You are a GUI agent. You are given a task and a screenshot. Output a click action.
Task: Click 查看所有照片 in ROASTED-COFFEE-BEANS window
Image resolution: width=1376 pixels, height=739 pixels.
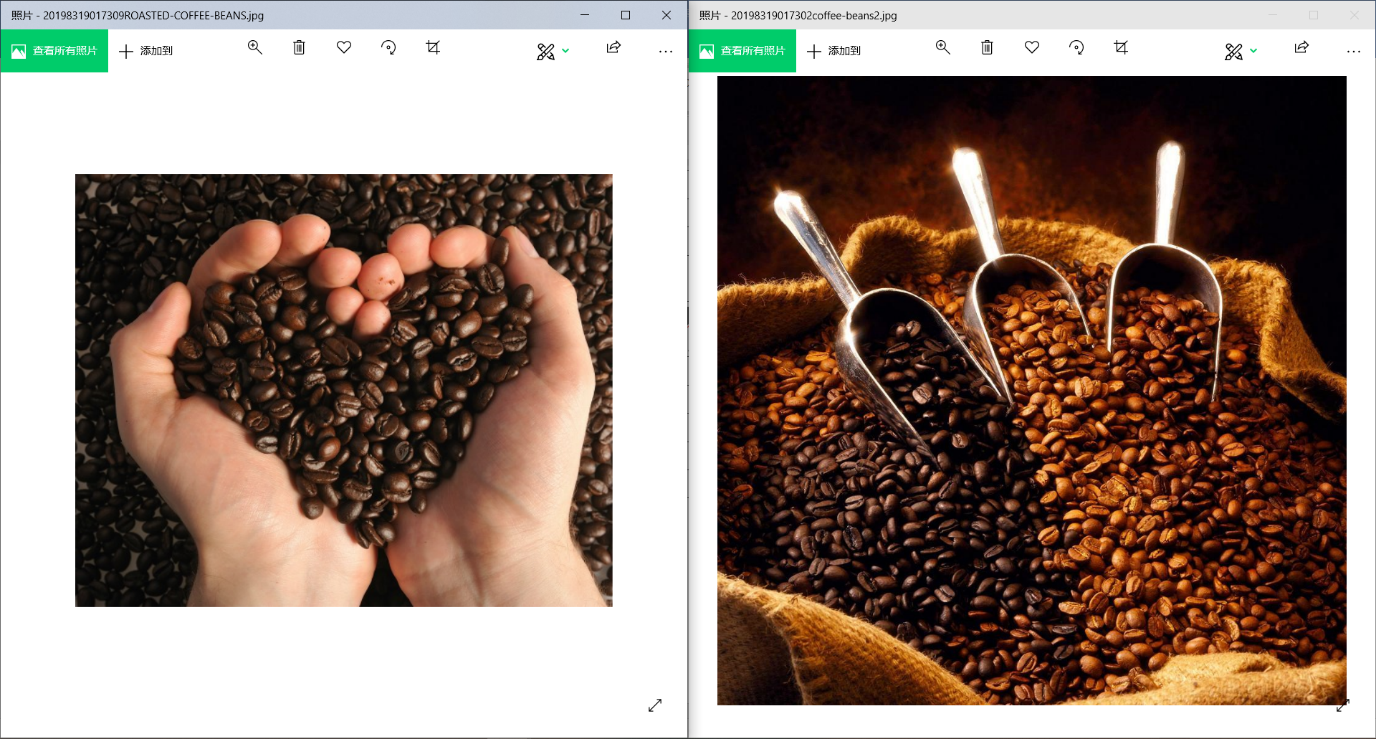(54, 51)
